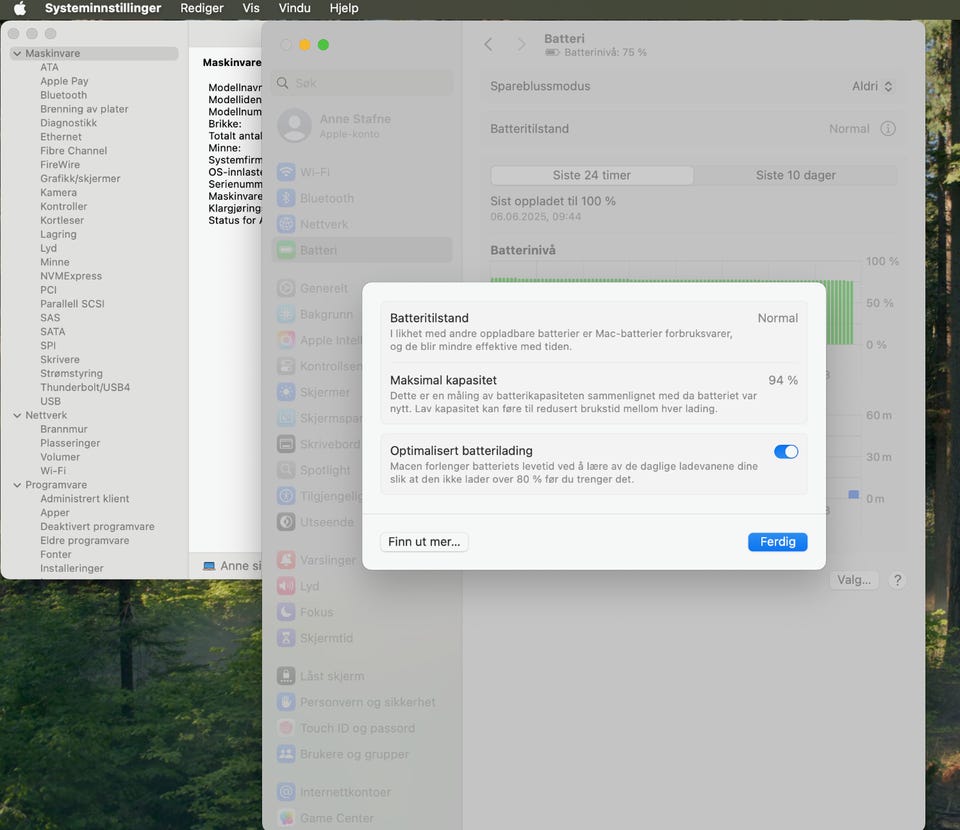This screenshot has height=830, width=960.
Task: Click the info icon beside Batteritilstand Normal
Action: point(887,129)
